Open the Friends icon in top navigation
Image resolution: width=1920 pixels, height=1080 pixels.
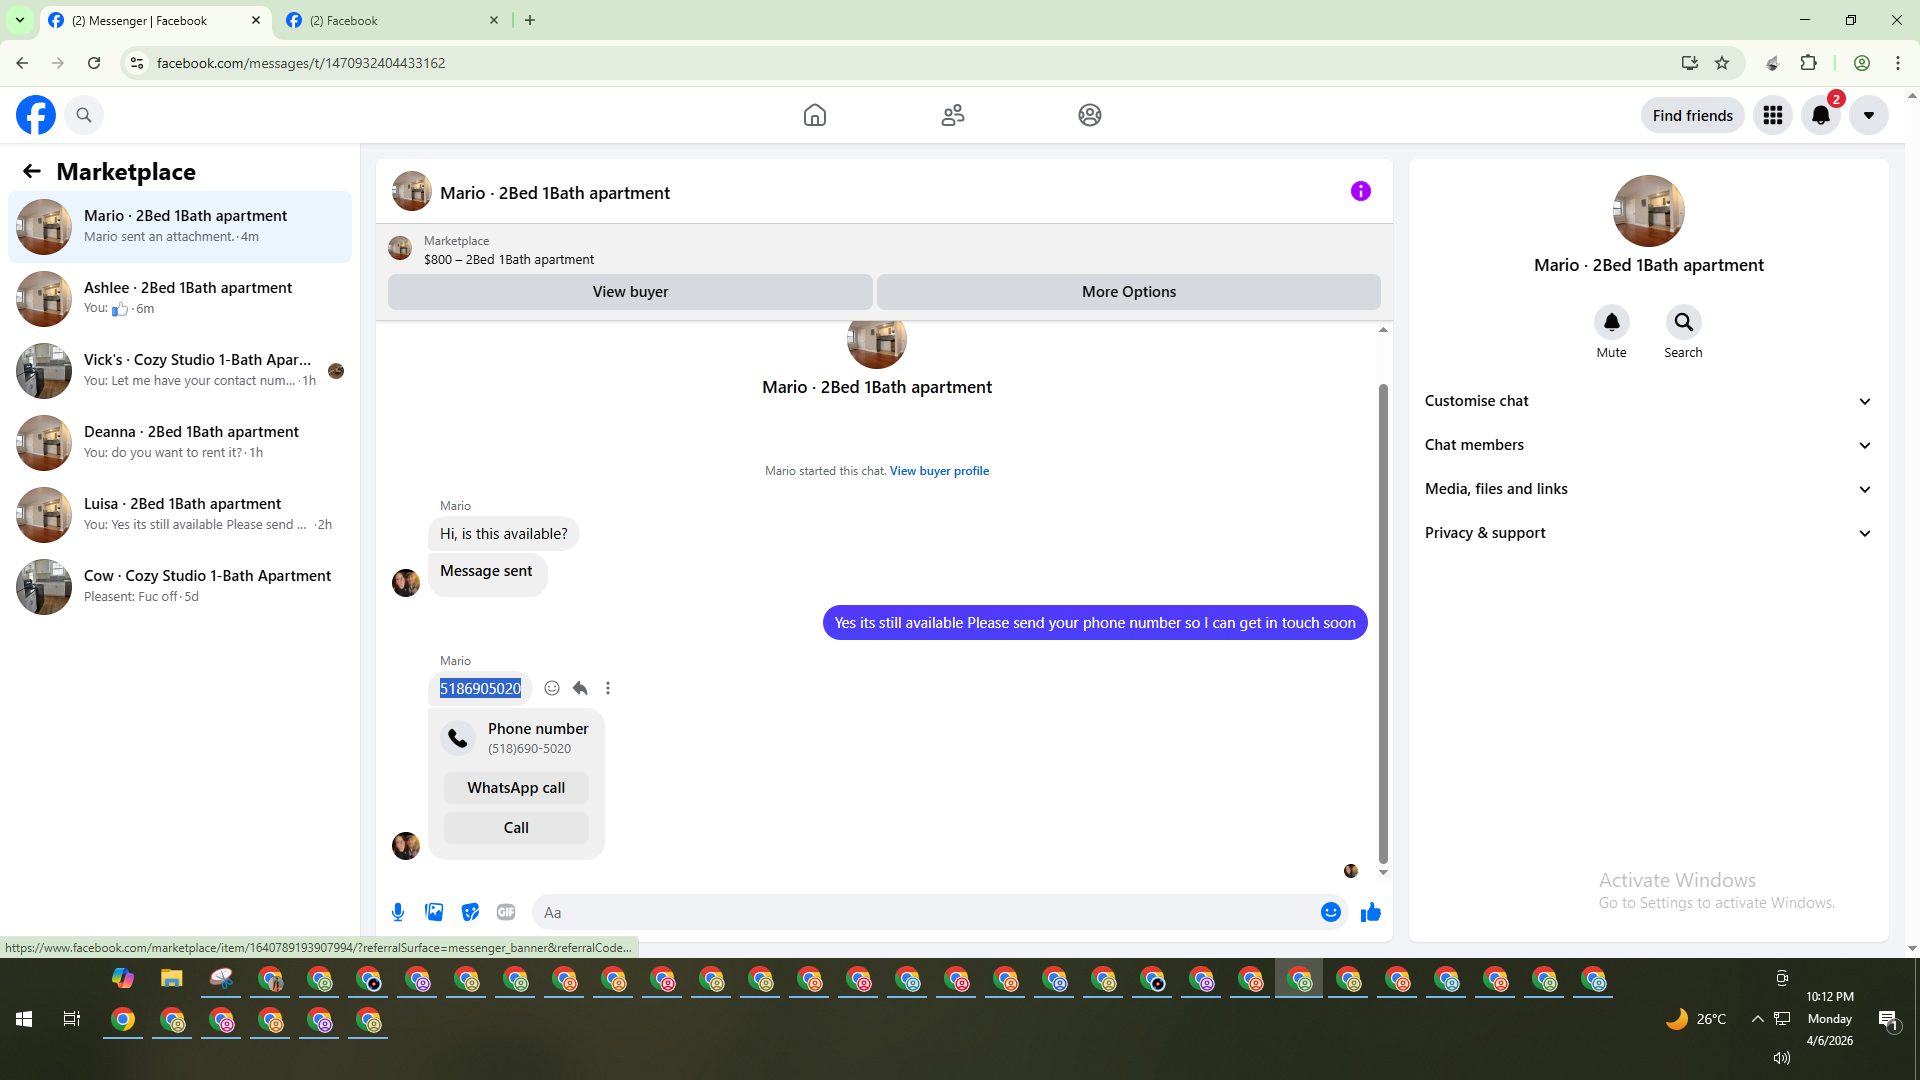pos(953,115)
